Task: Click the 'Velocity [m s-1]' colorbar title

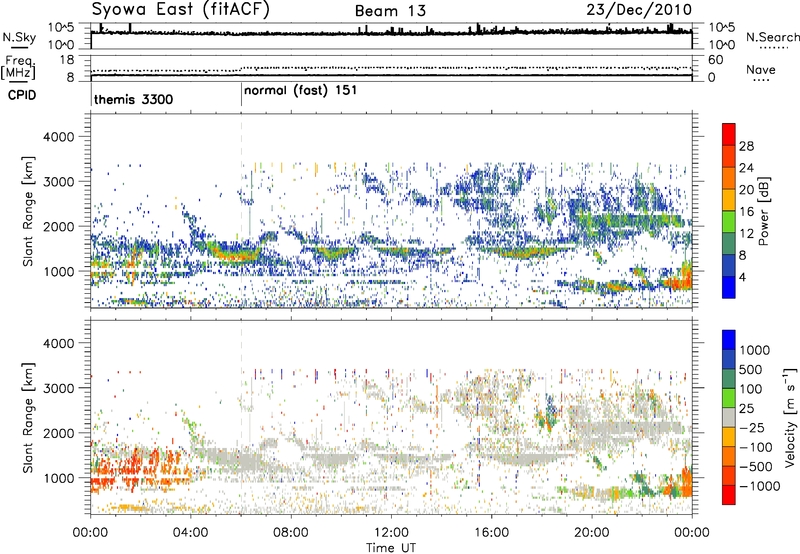Action: pos(790,417)
